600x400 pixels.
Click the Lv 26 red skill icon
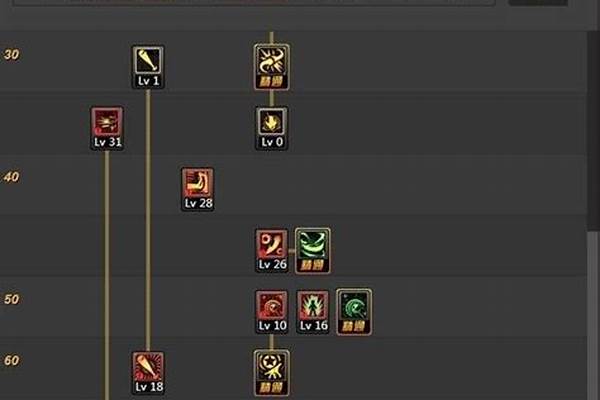coord(272,251)
